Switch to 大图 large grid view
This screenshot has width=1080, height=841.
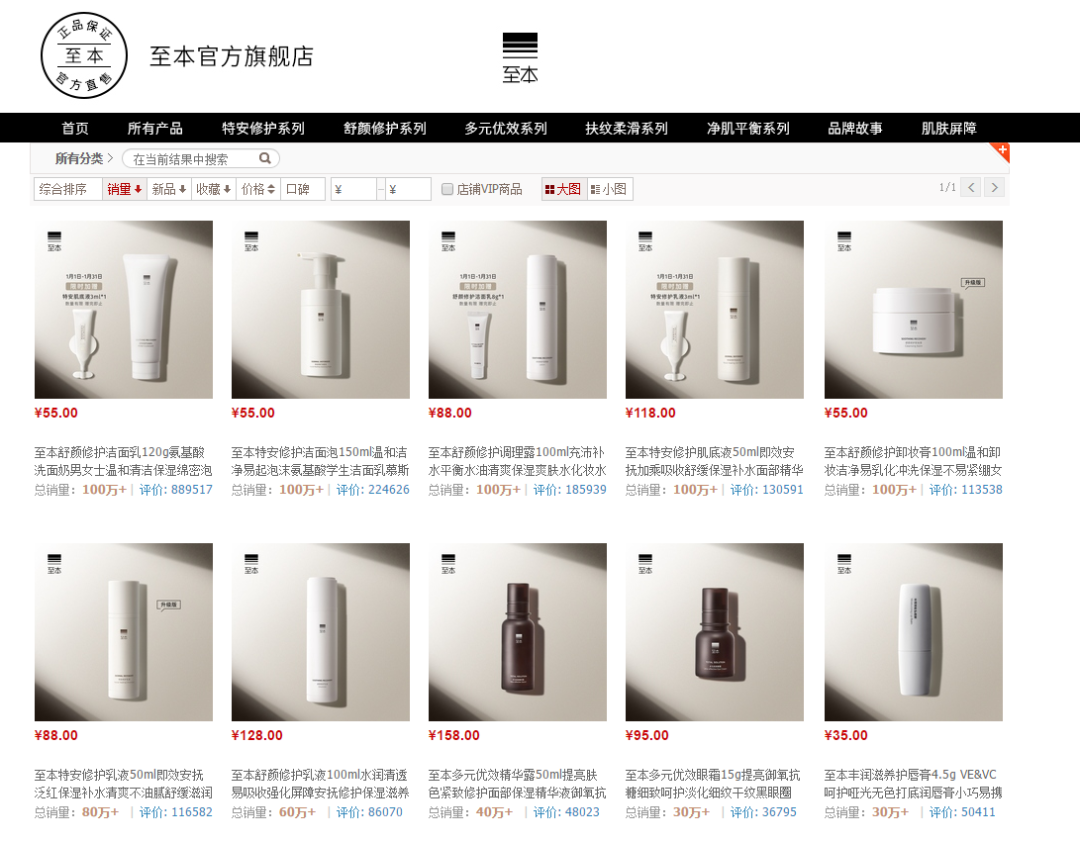[x=563, y=189]
